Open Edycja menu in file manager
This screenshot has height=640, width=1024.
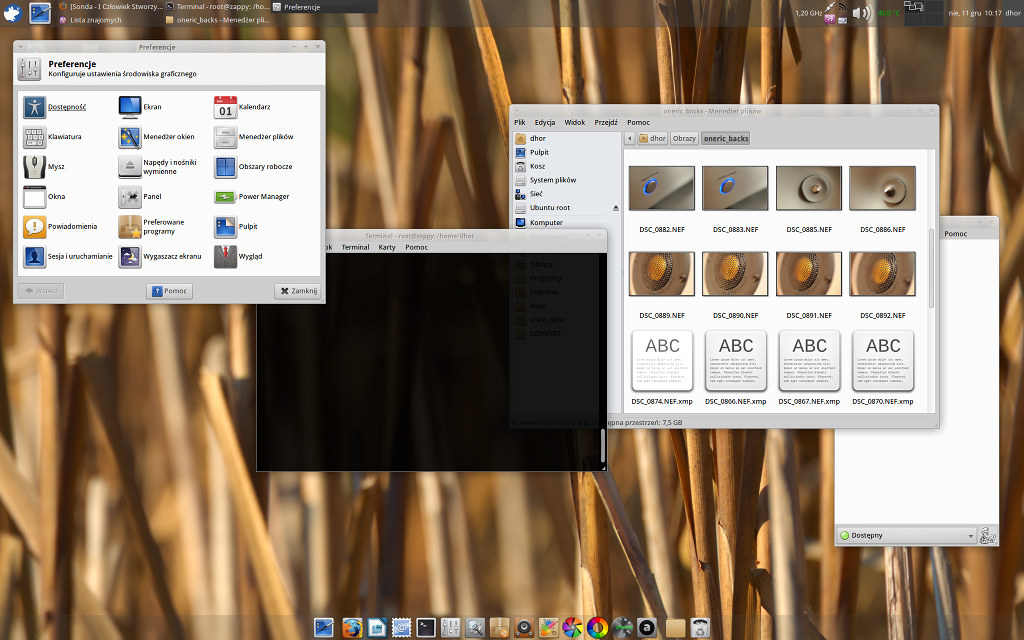[x=545, y=122]
